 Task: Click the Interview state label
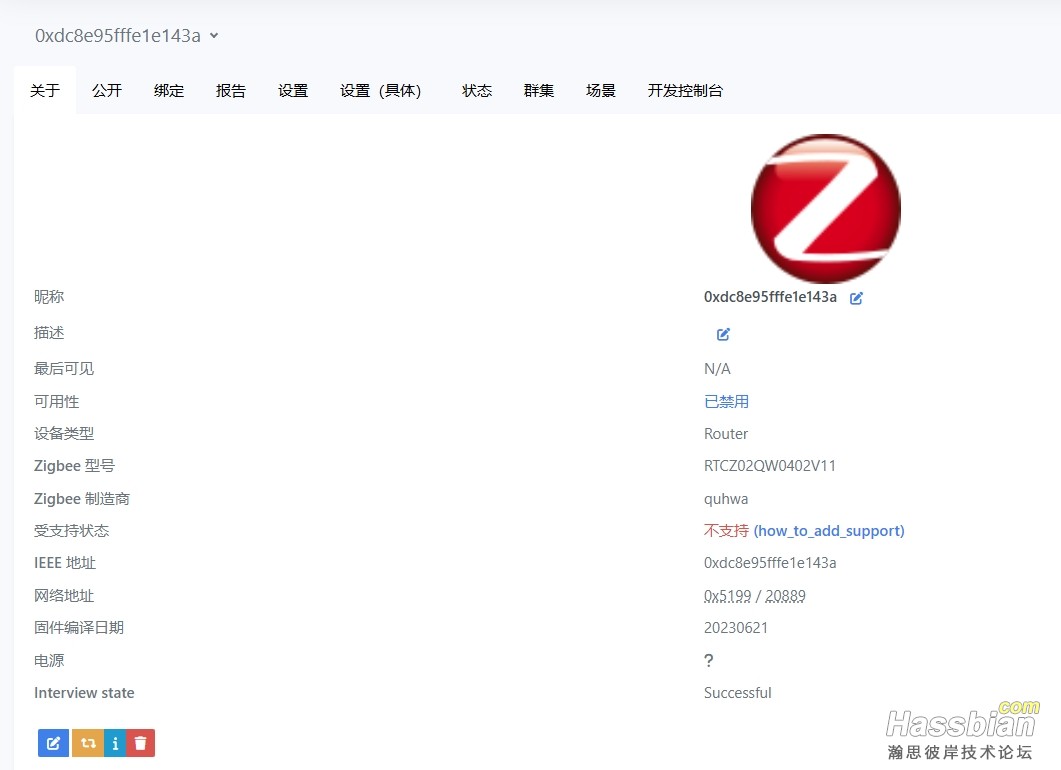pos(84,693)
